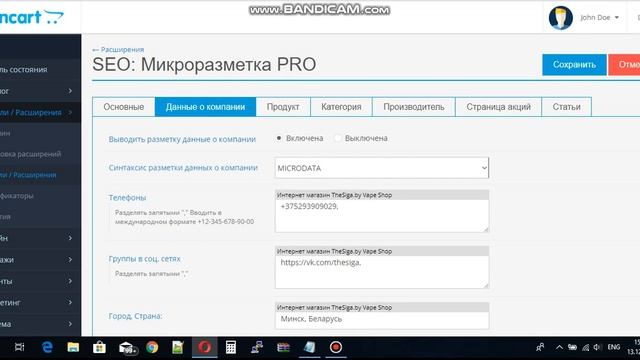Open the John Doe user dropdown
The height and width of the screenshot is (360, 640).
pos(600,18)
